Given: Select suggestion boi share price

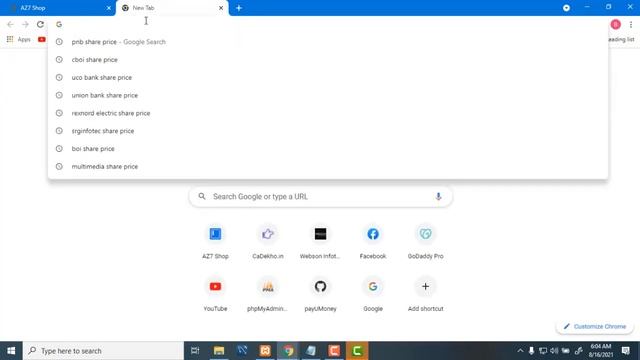Looking at the screenshot, I should click(328, 149).
